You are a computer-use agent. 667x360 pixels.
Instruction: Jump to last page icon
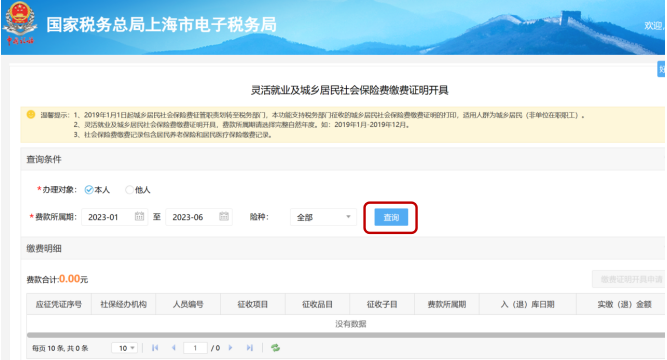pyautogui.click(x=250, y=348)
